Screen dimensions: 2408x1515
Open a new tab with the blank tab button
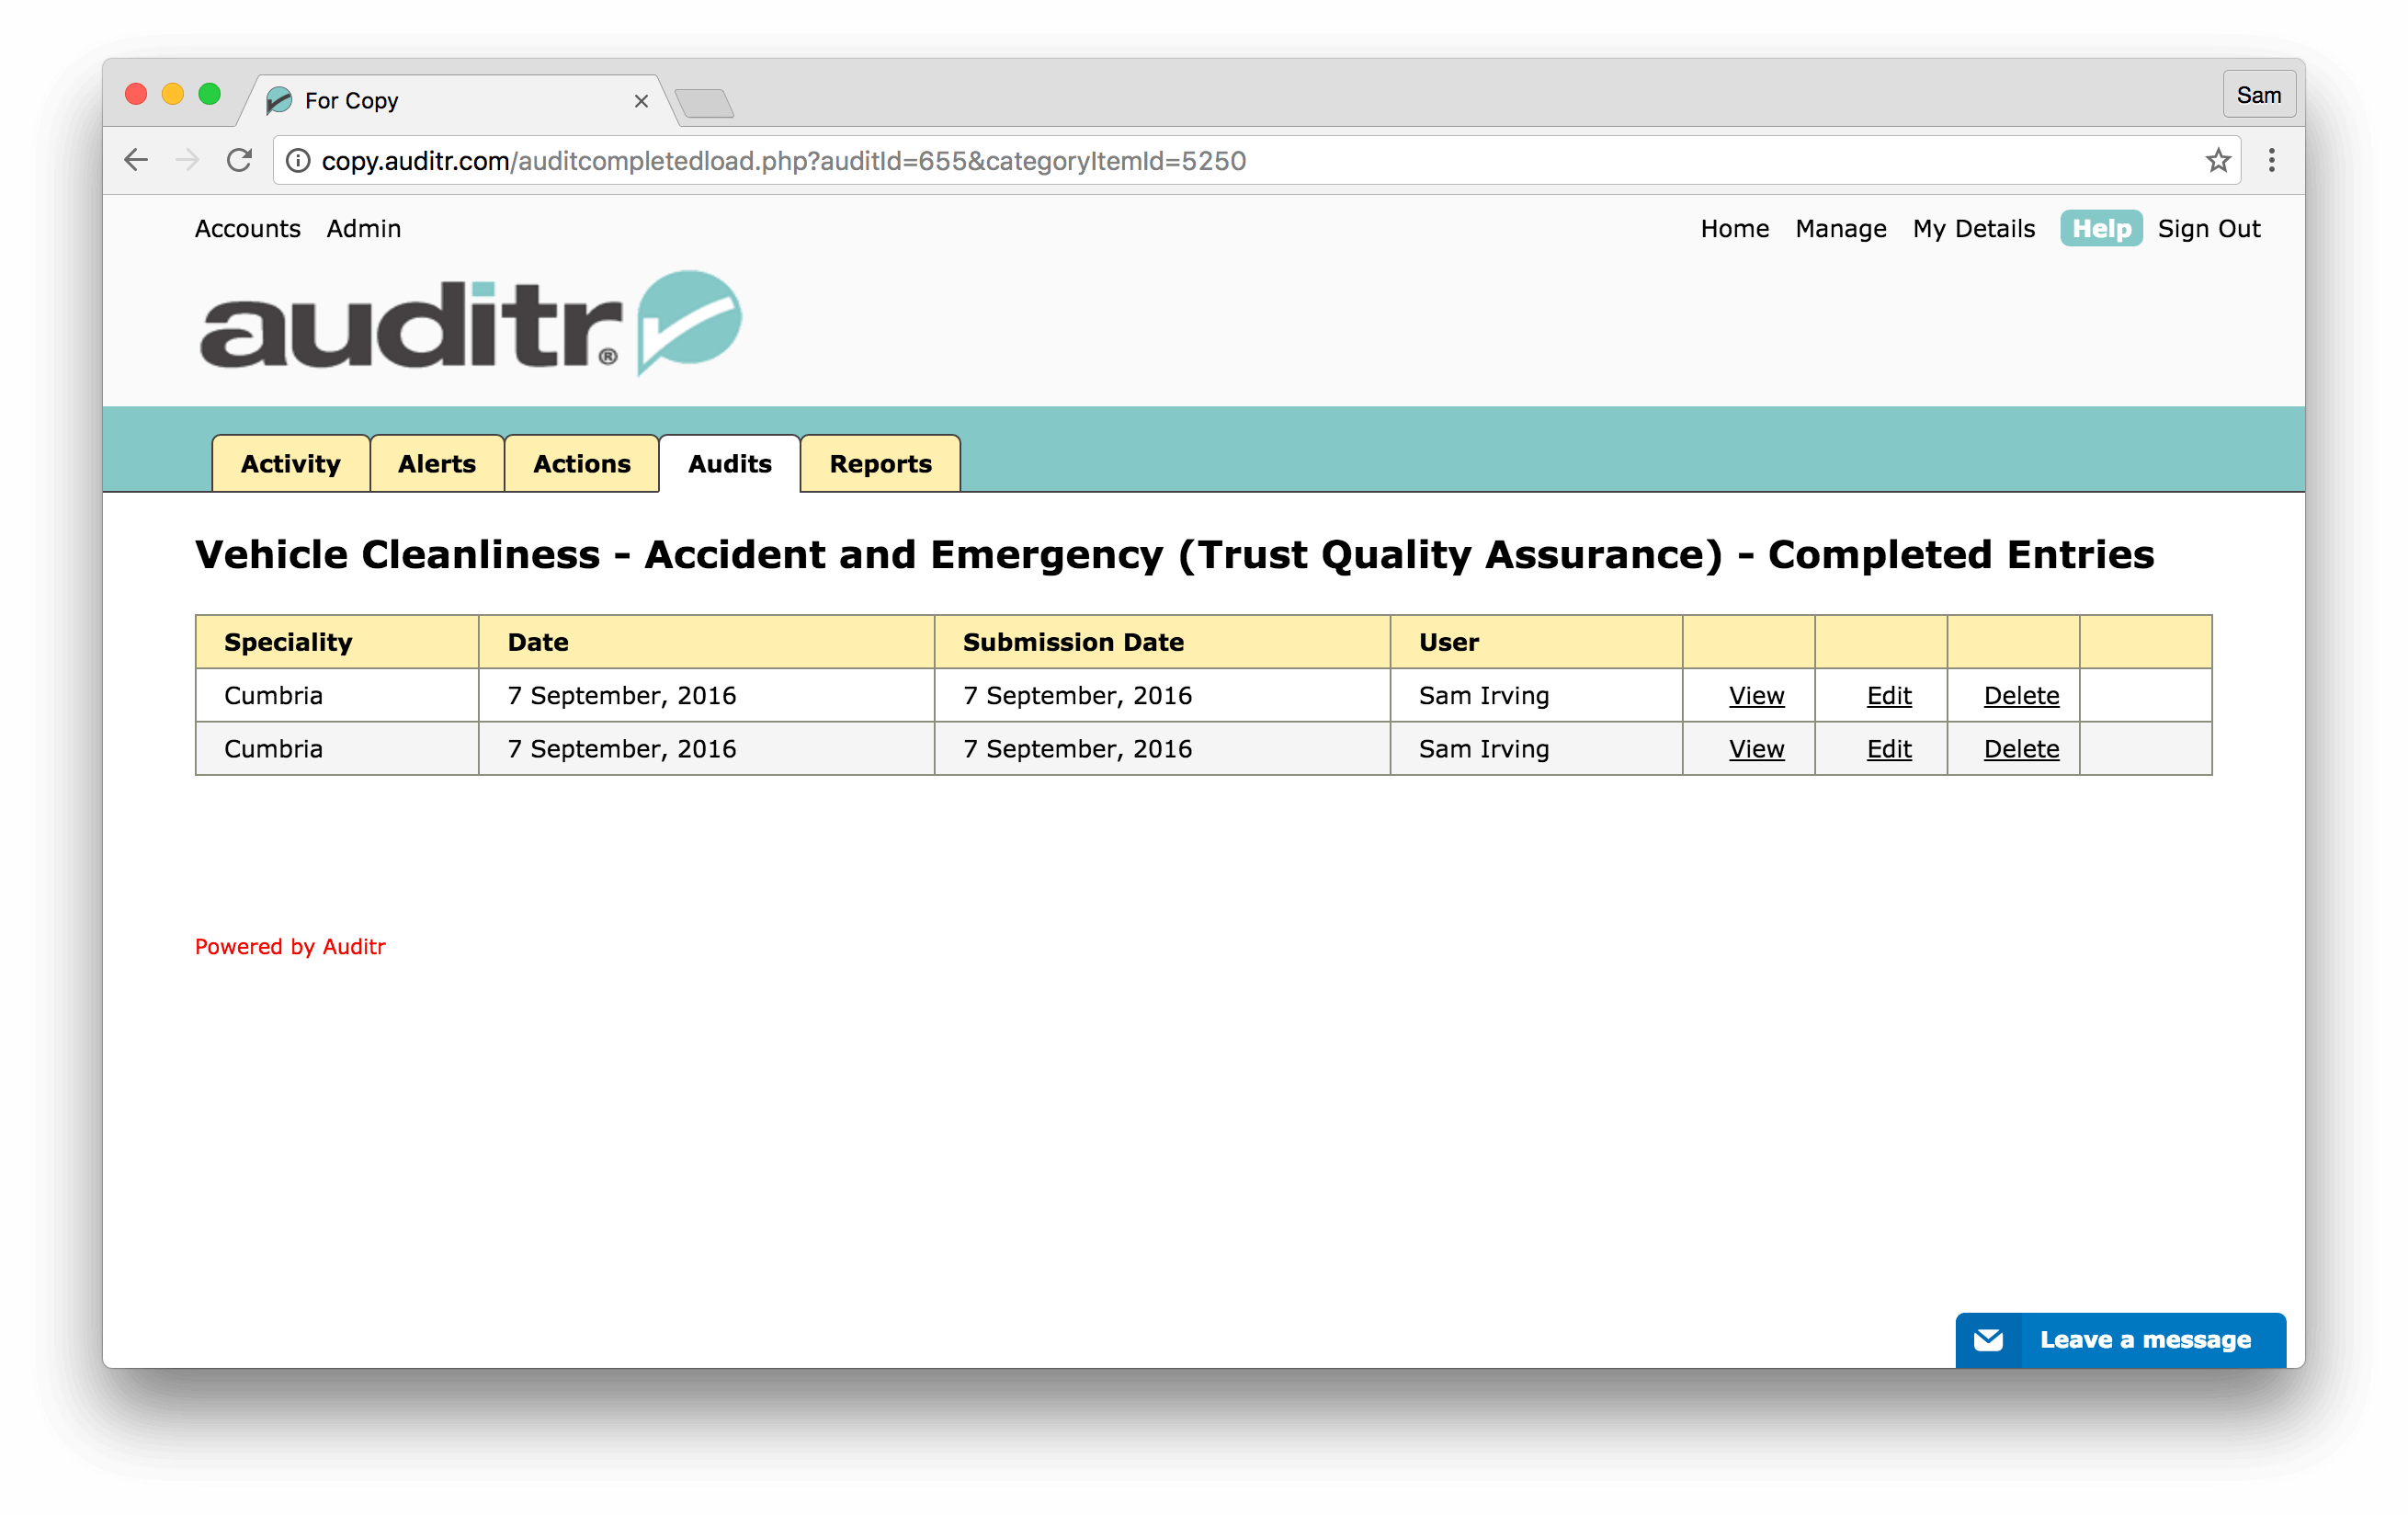click(x=704, y=102)
